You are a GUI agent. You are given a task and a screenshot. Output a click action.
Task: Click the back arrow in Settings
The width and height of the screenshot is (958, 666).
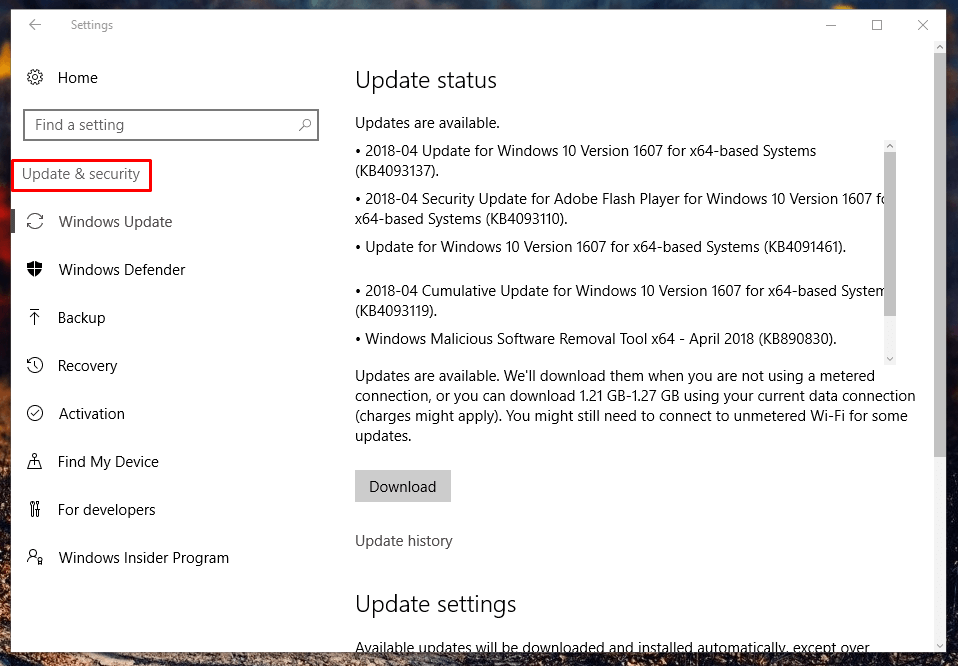(x=35, y=24)
